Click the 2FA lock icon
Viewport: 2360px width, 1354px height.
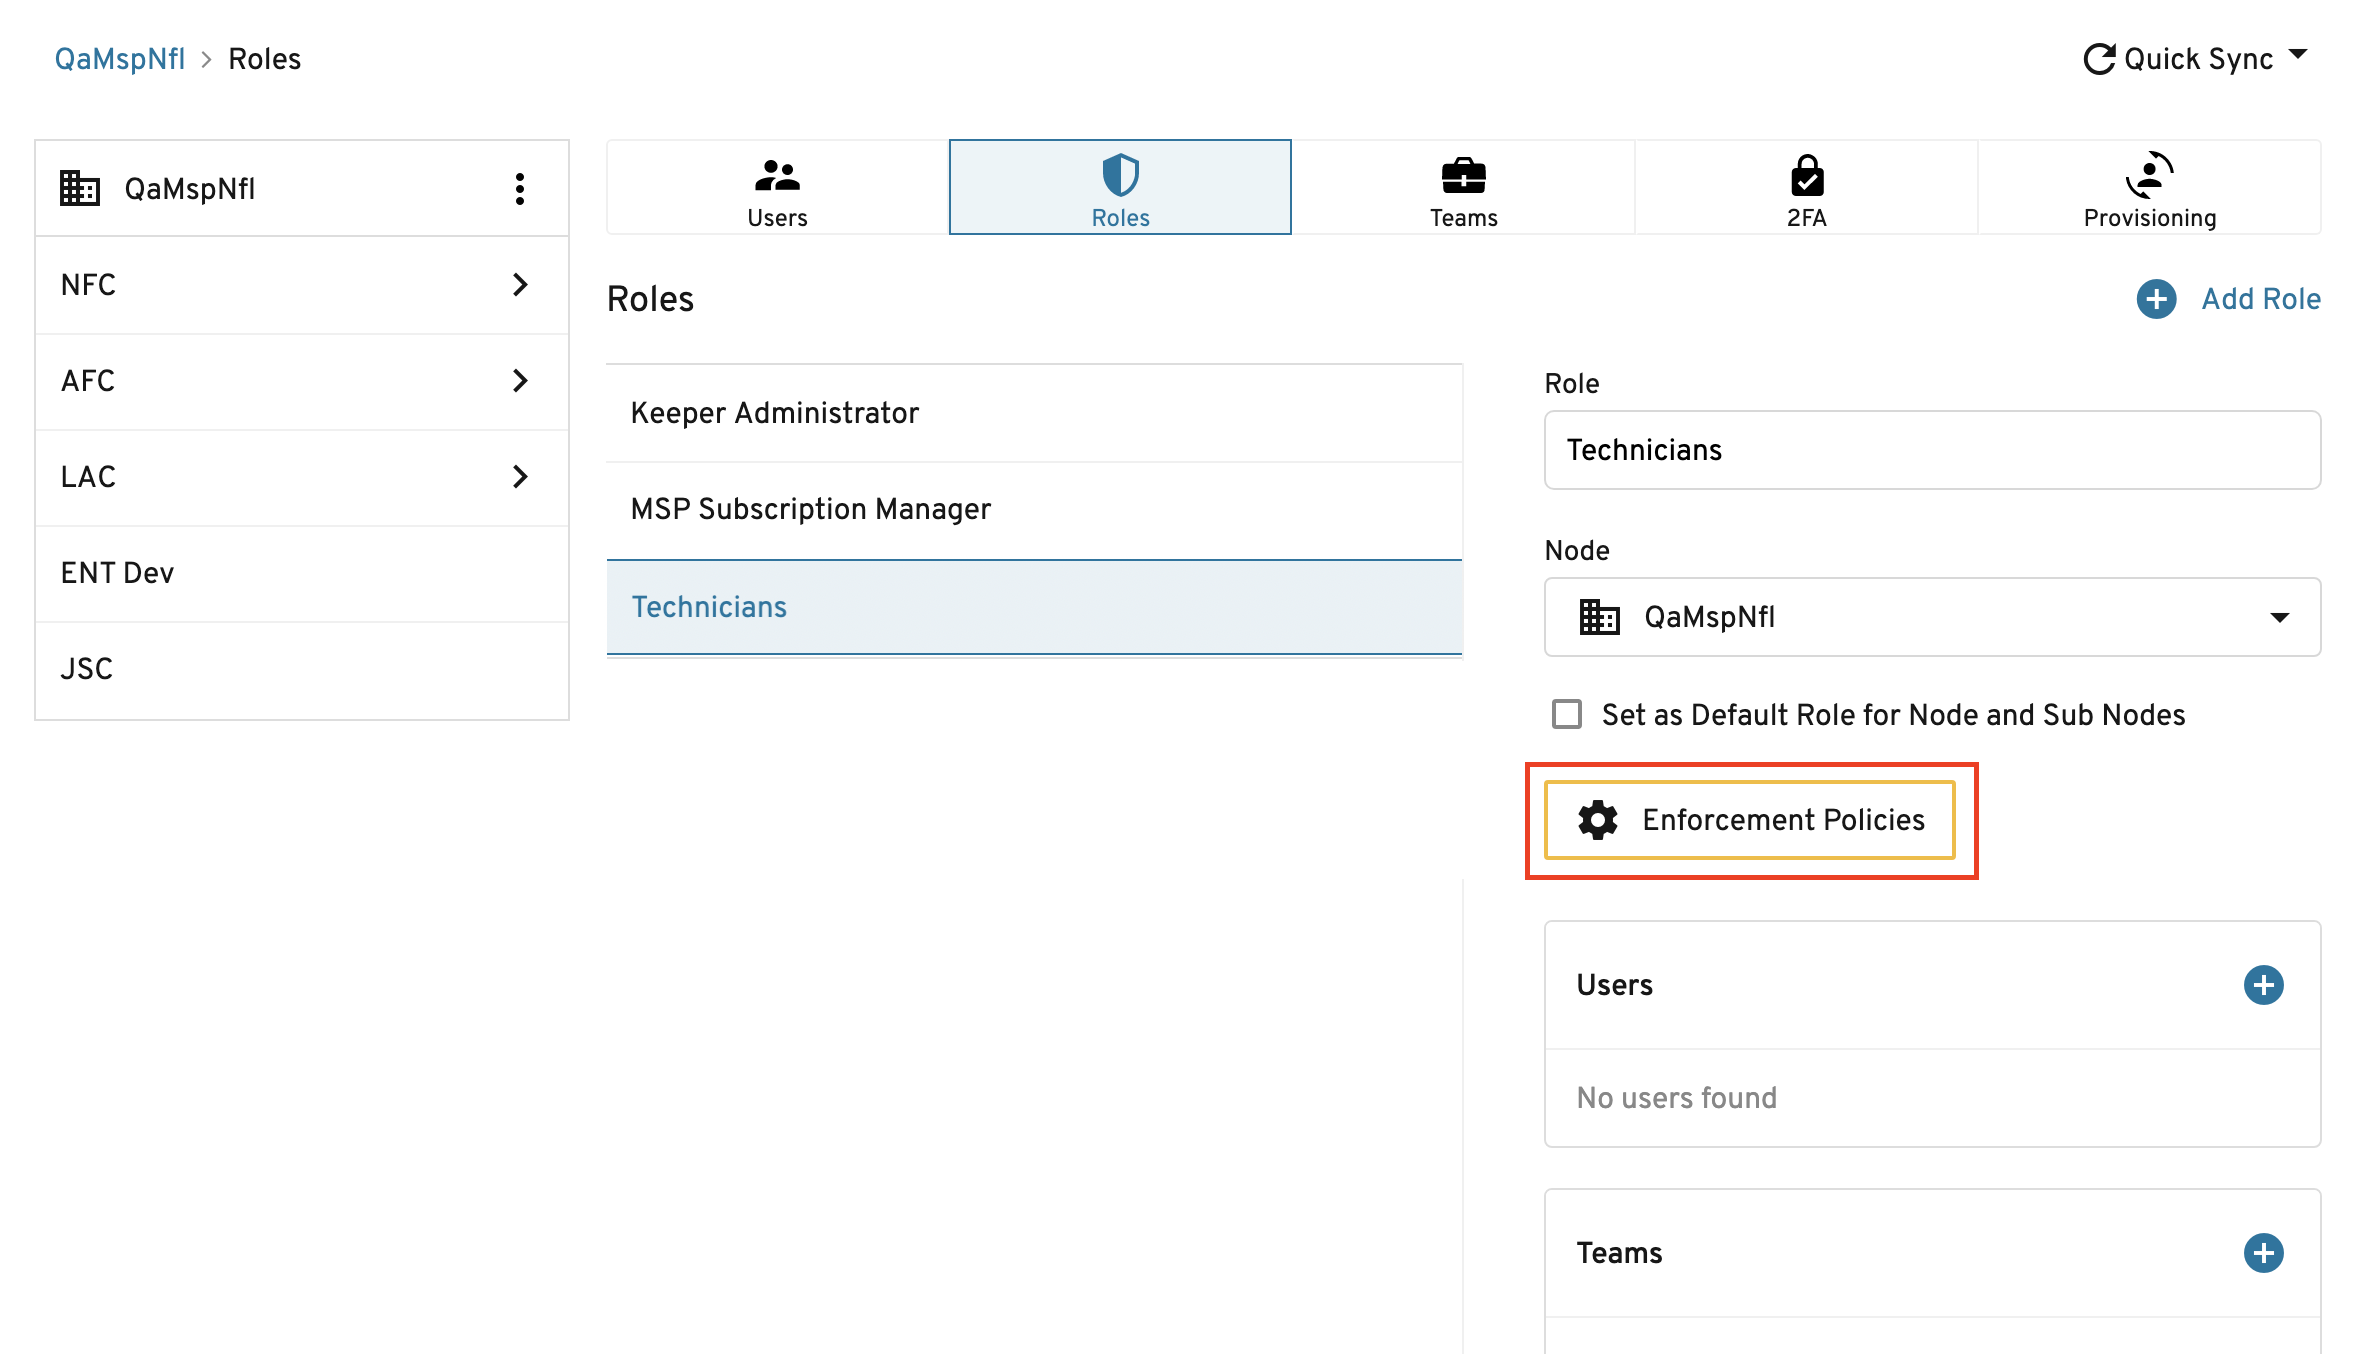tap(1806, 175)
